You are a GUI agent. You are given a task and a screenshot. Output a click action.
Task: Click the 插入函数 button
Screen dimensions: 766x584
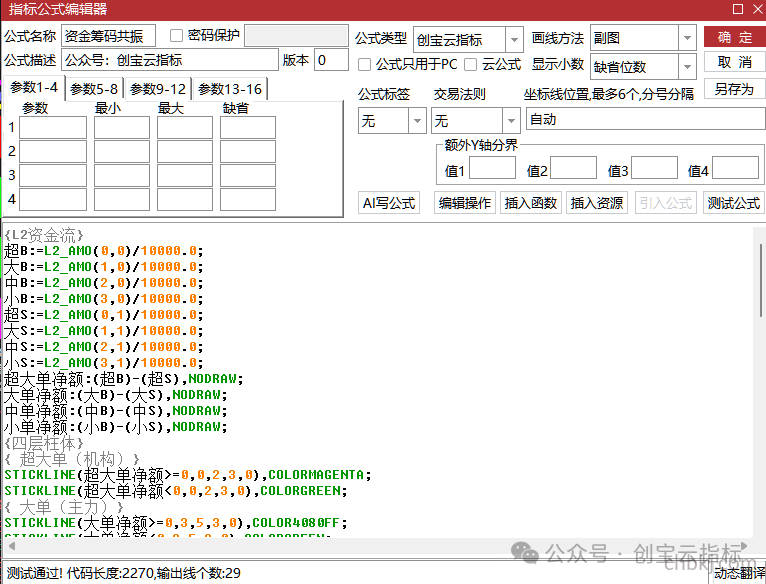coord(531,202)
